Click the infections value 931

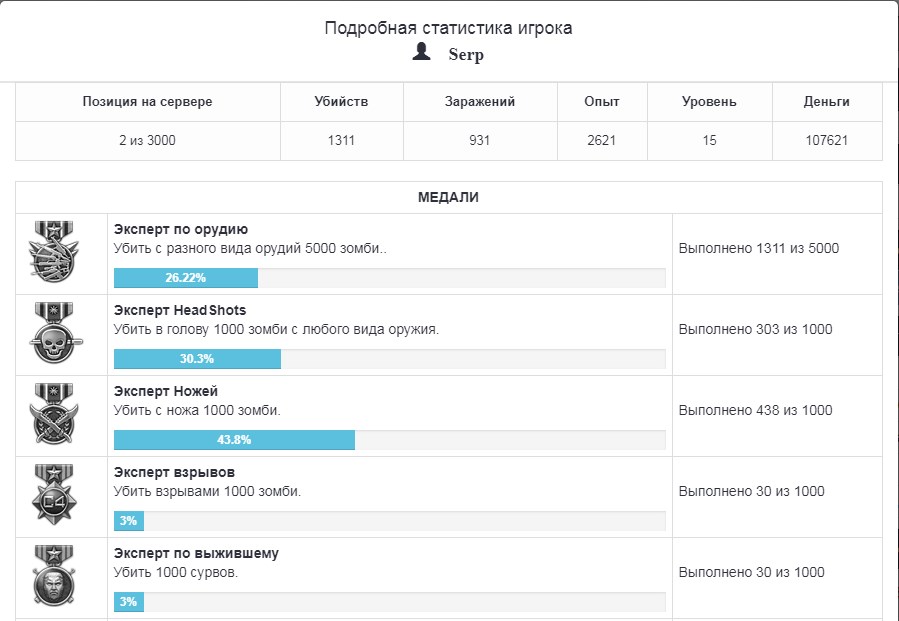(x=479, y=140)
